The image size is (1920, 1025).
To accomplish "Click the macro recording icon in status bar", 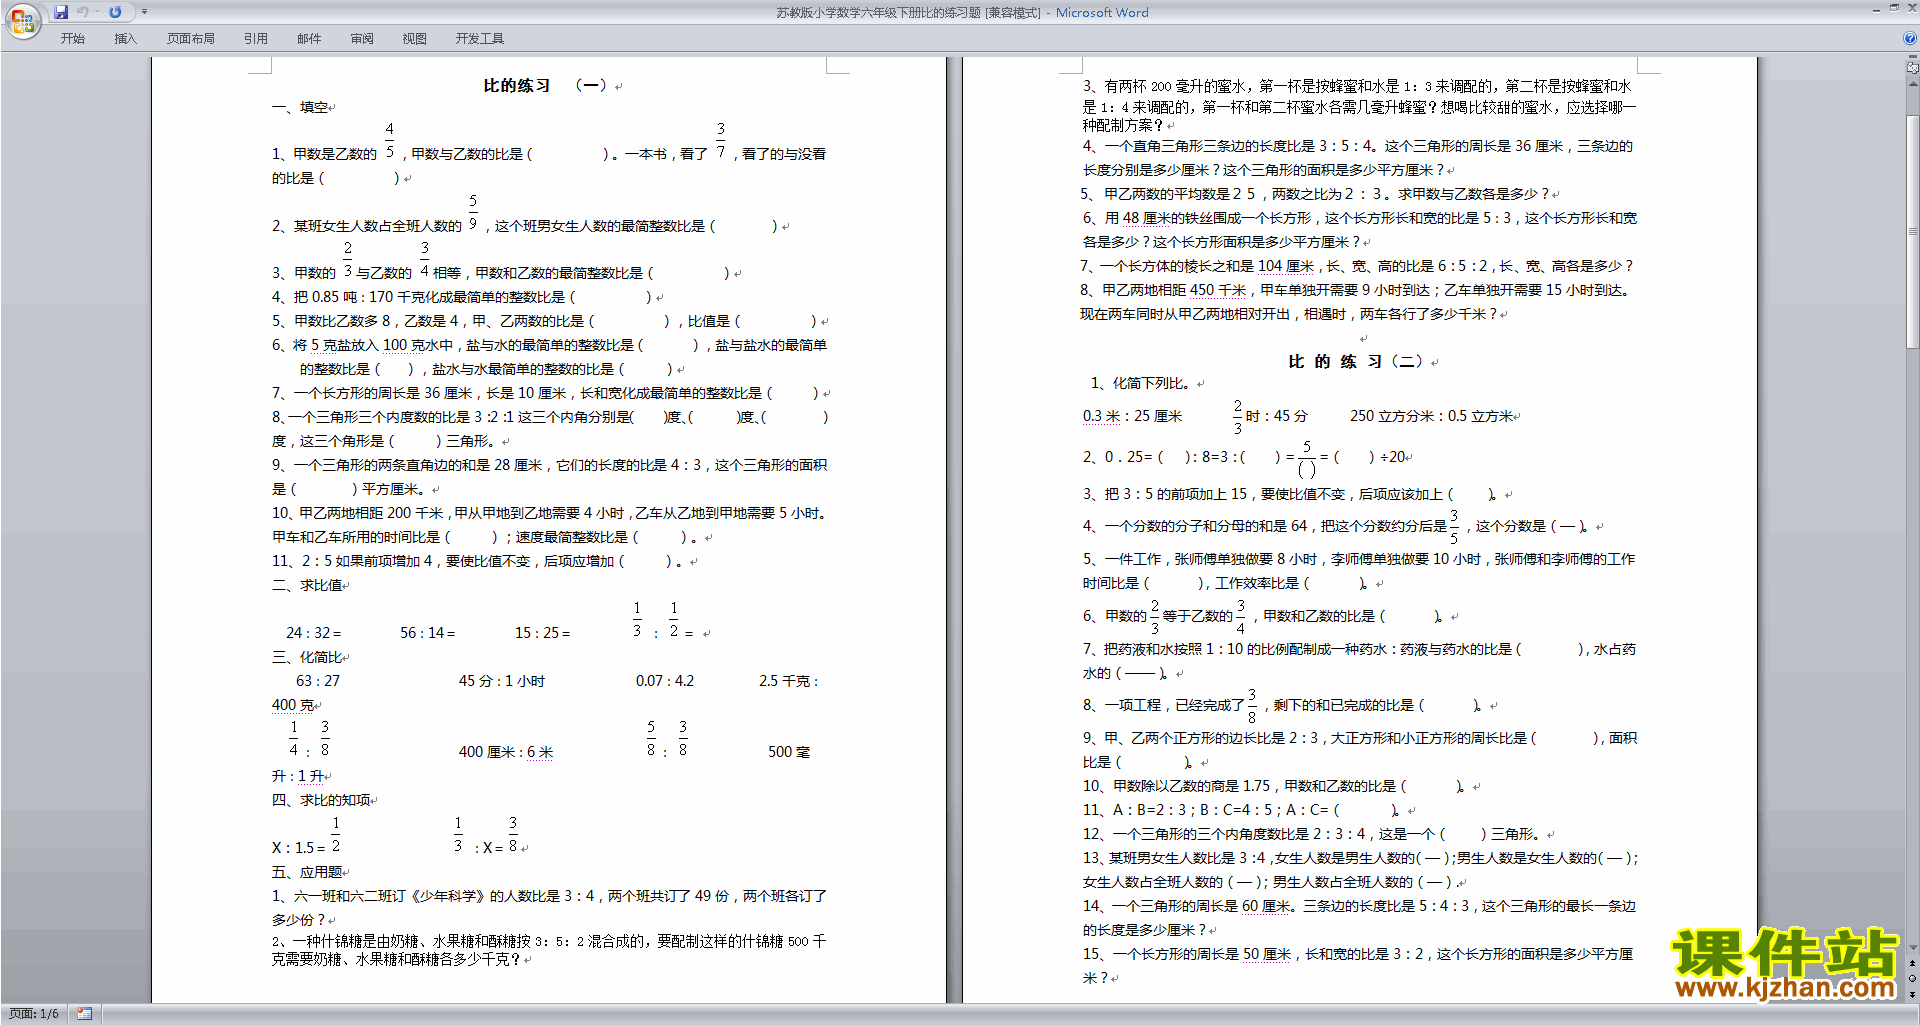I will point(84,1014).
